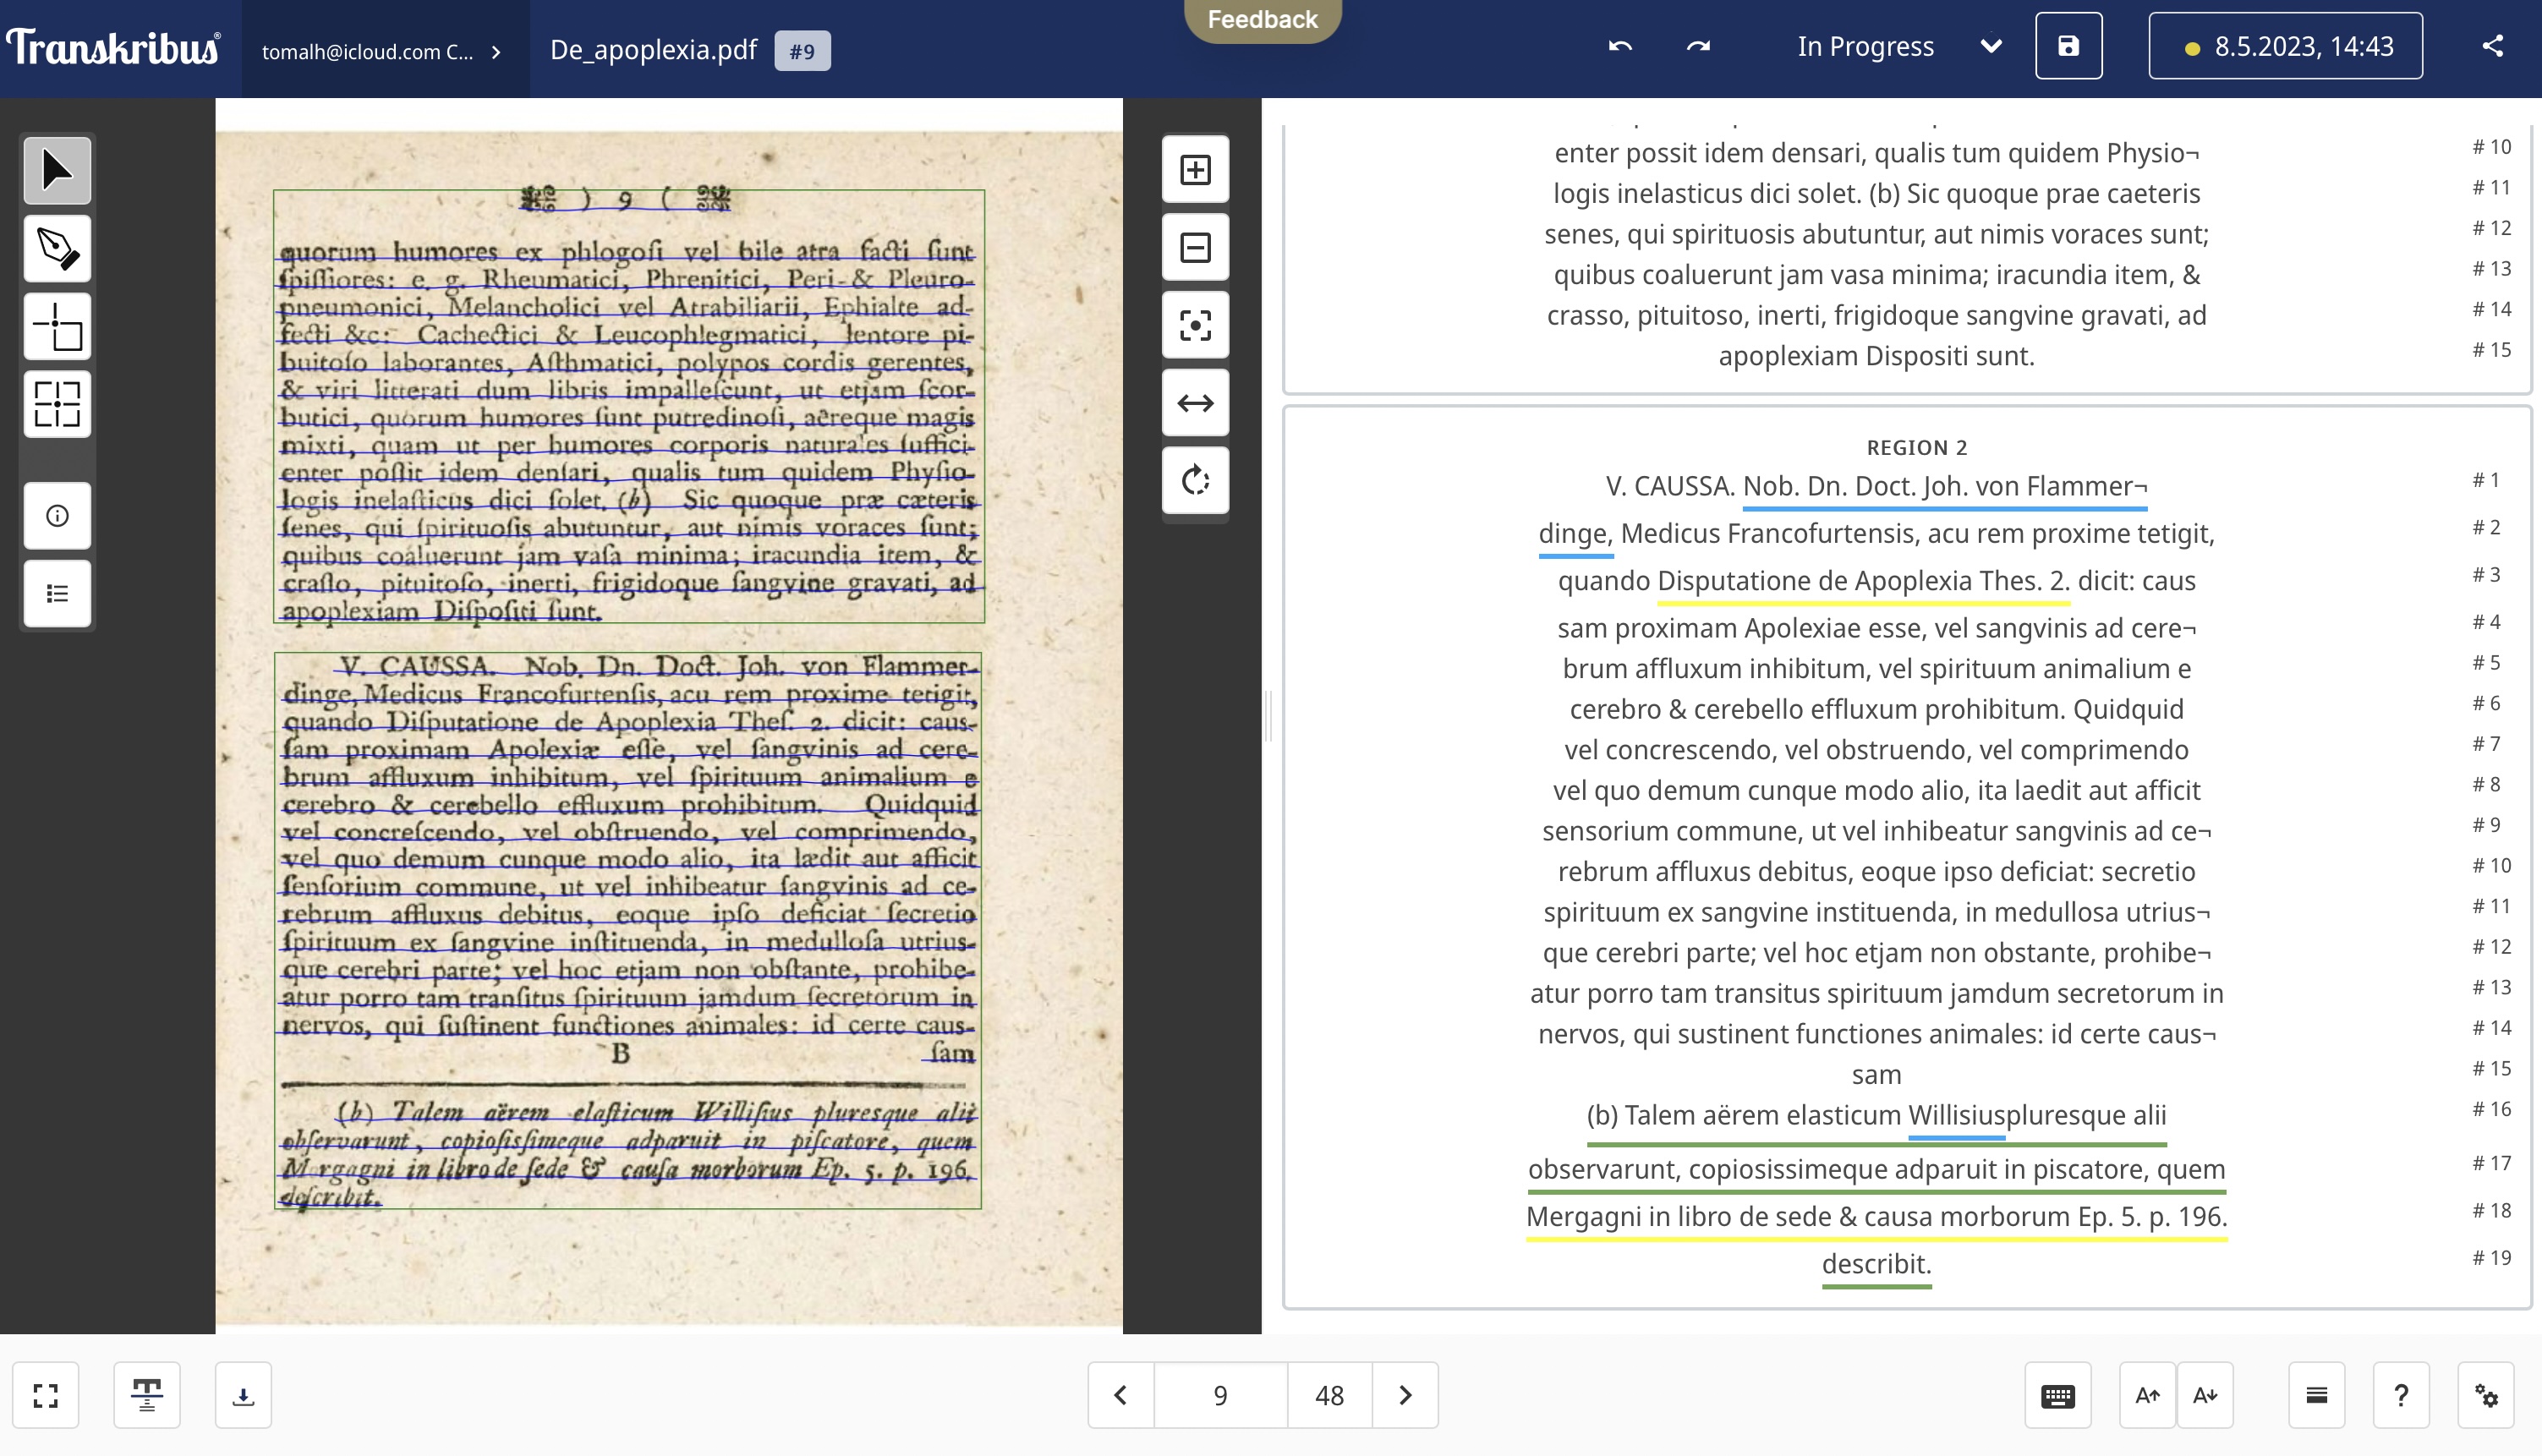The width and height of the screenshot is (2542, 1456).
Task: Toggle text line layout view
Action: click(147, 1394)
